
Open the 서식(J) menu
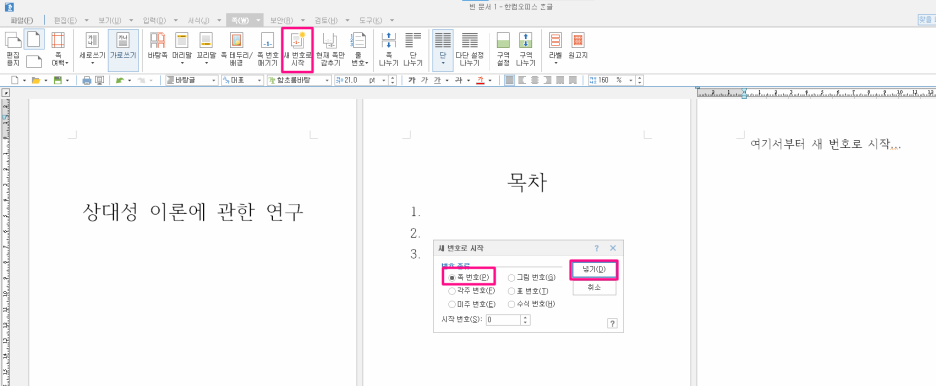tap(199, 20)
